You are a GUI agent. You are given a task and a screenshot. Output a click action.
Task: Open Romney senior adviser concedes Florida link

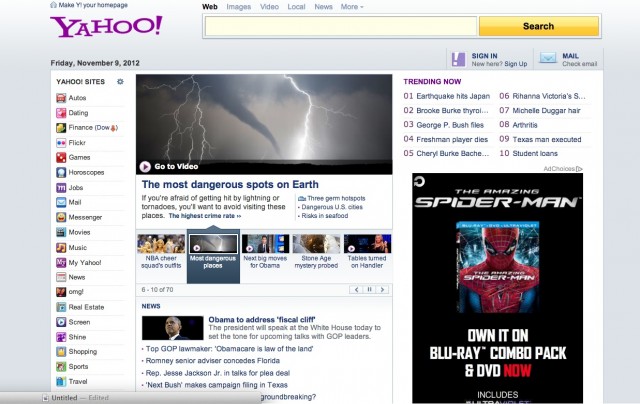[213, 361]
